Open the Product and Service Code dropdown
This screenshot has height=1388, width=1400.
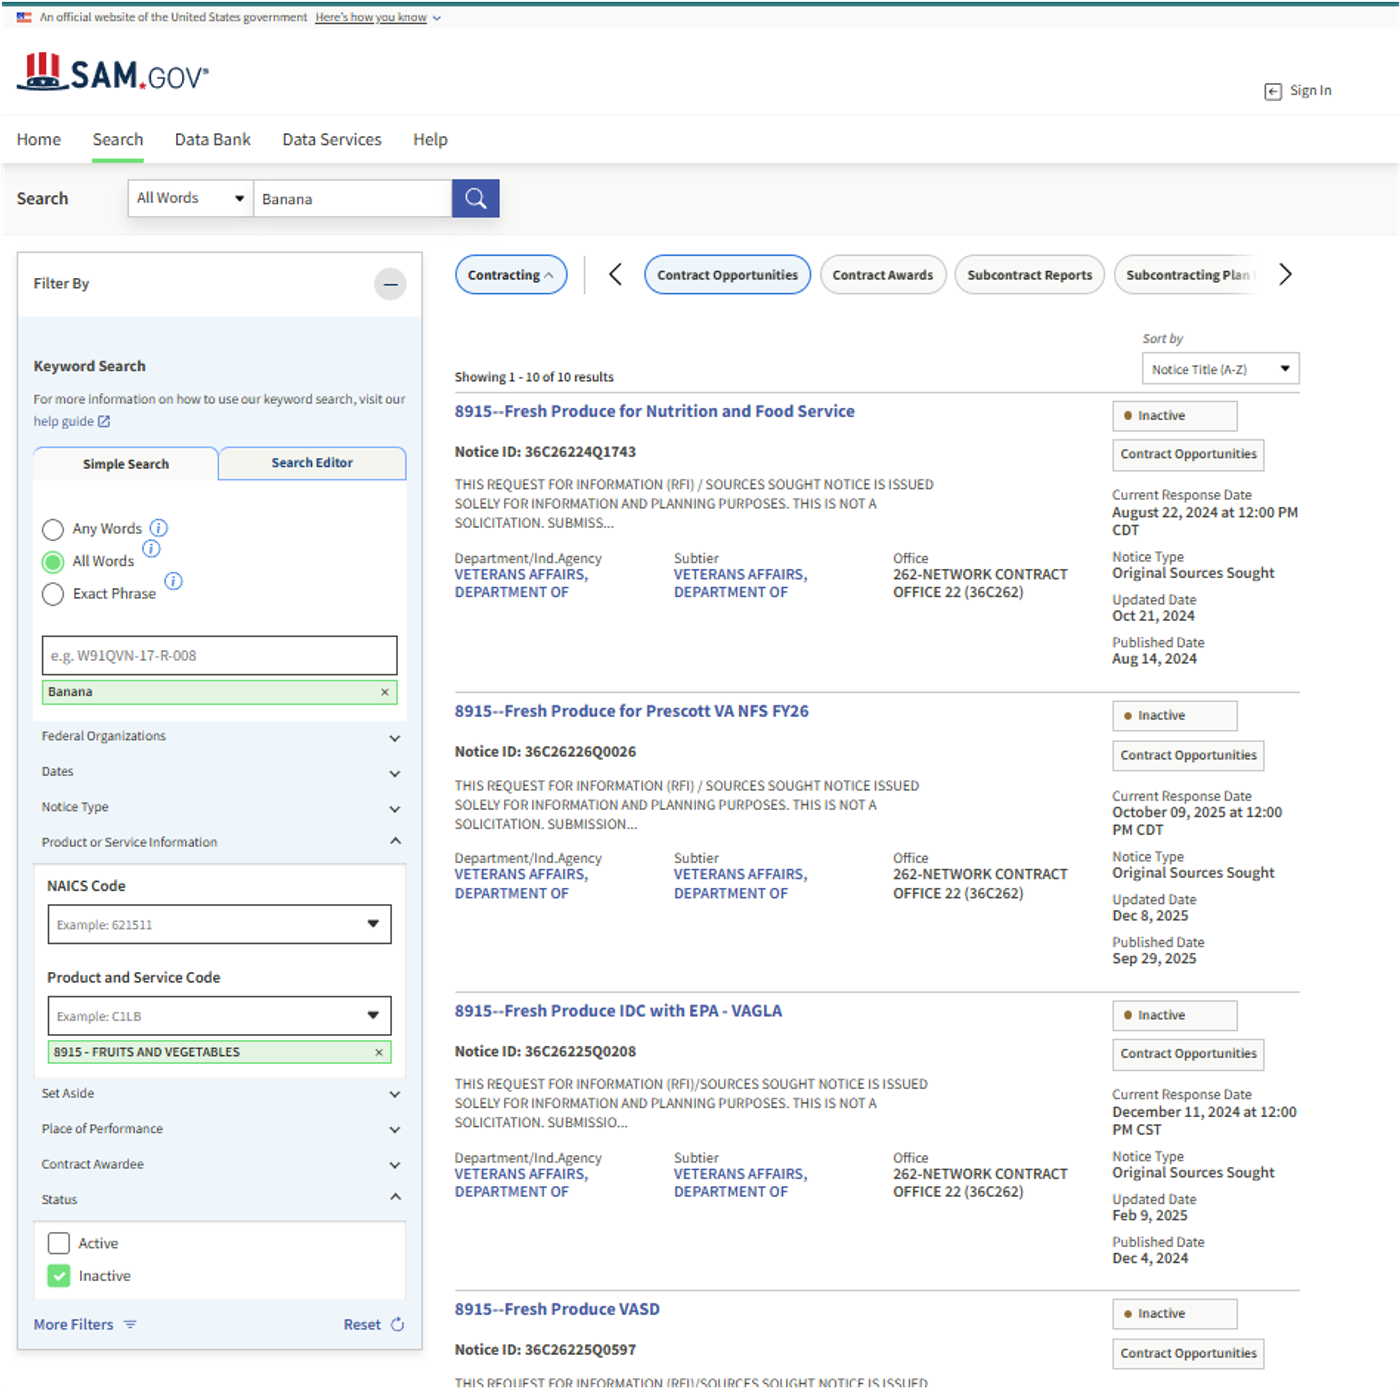pyautogui.click(x=219, y=1016)
